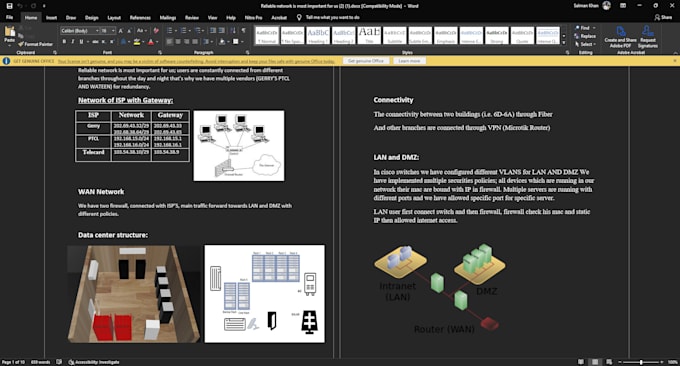The image size is (680, 366).
Task: Increase the paragraph indent
Action: coord(222,31)
